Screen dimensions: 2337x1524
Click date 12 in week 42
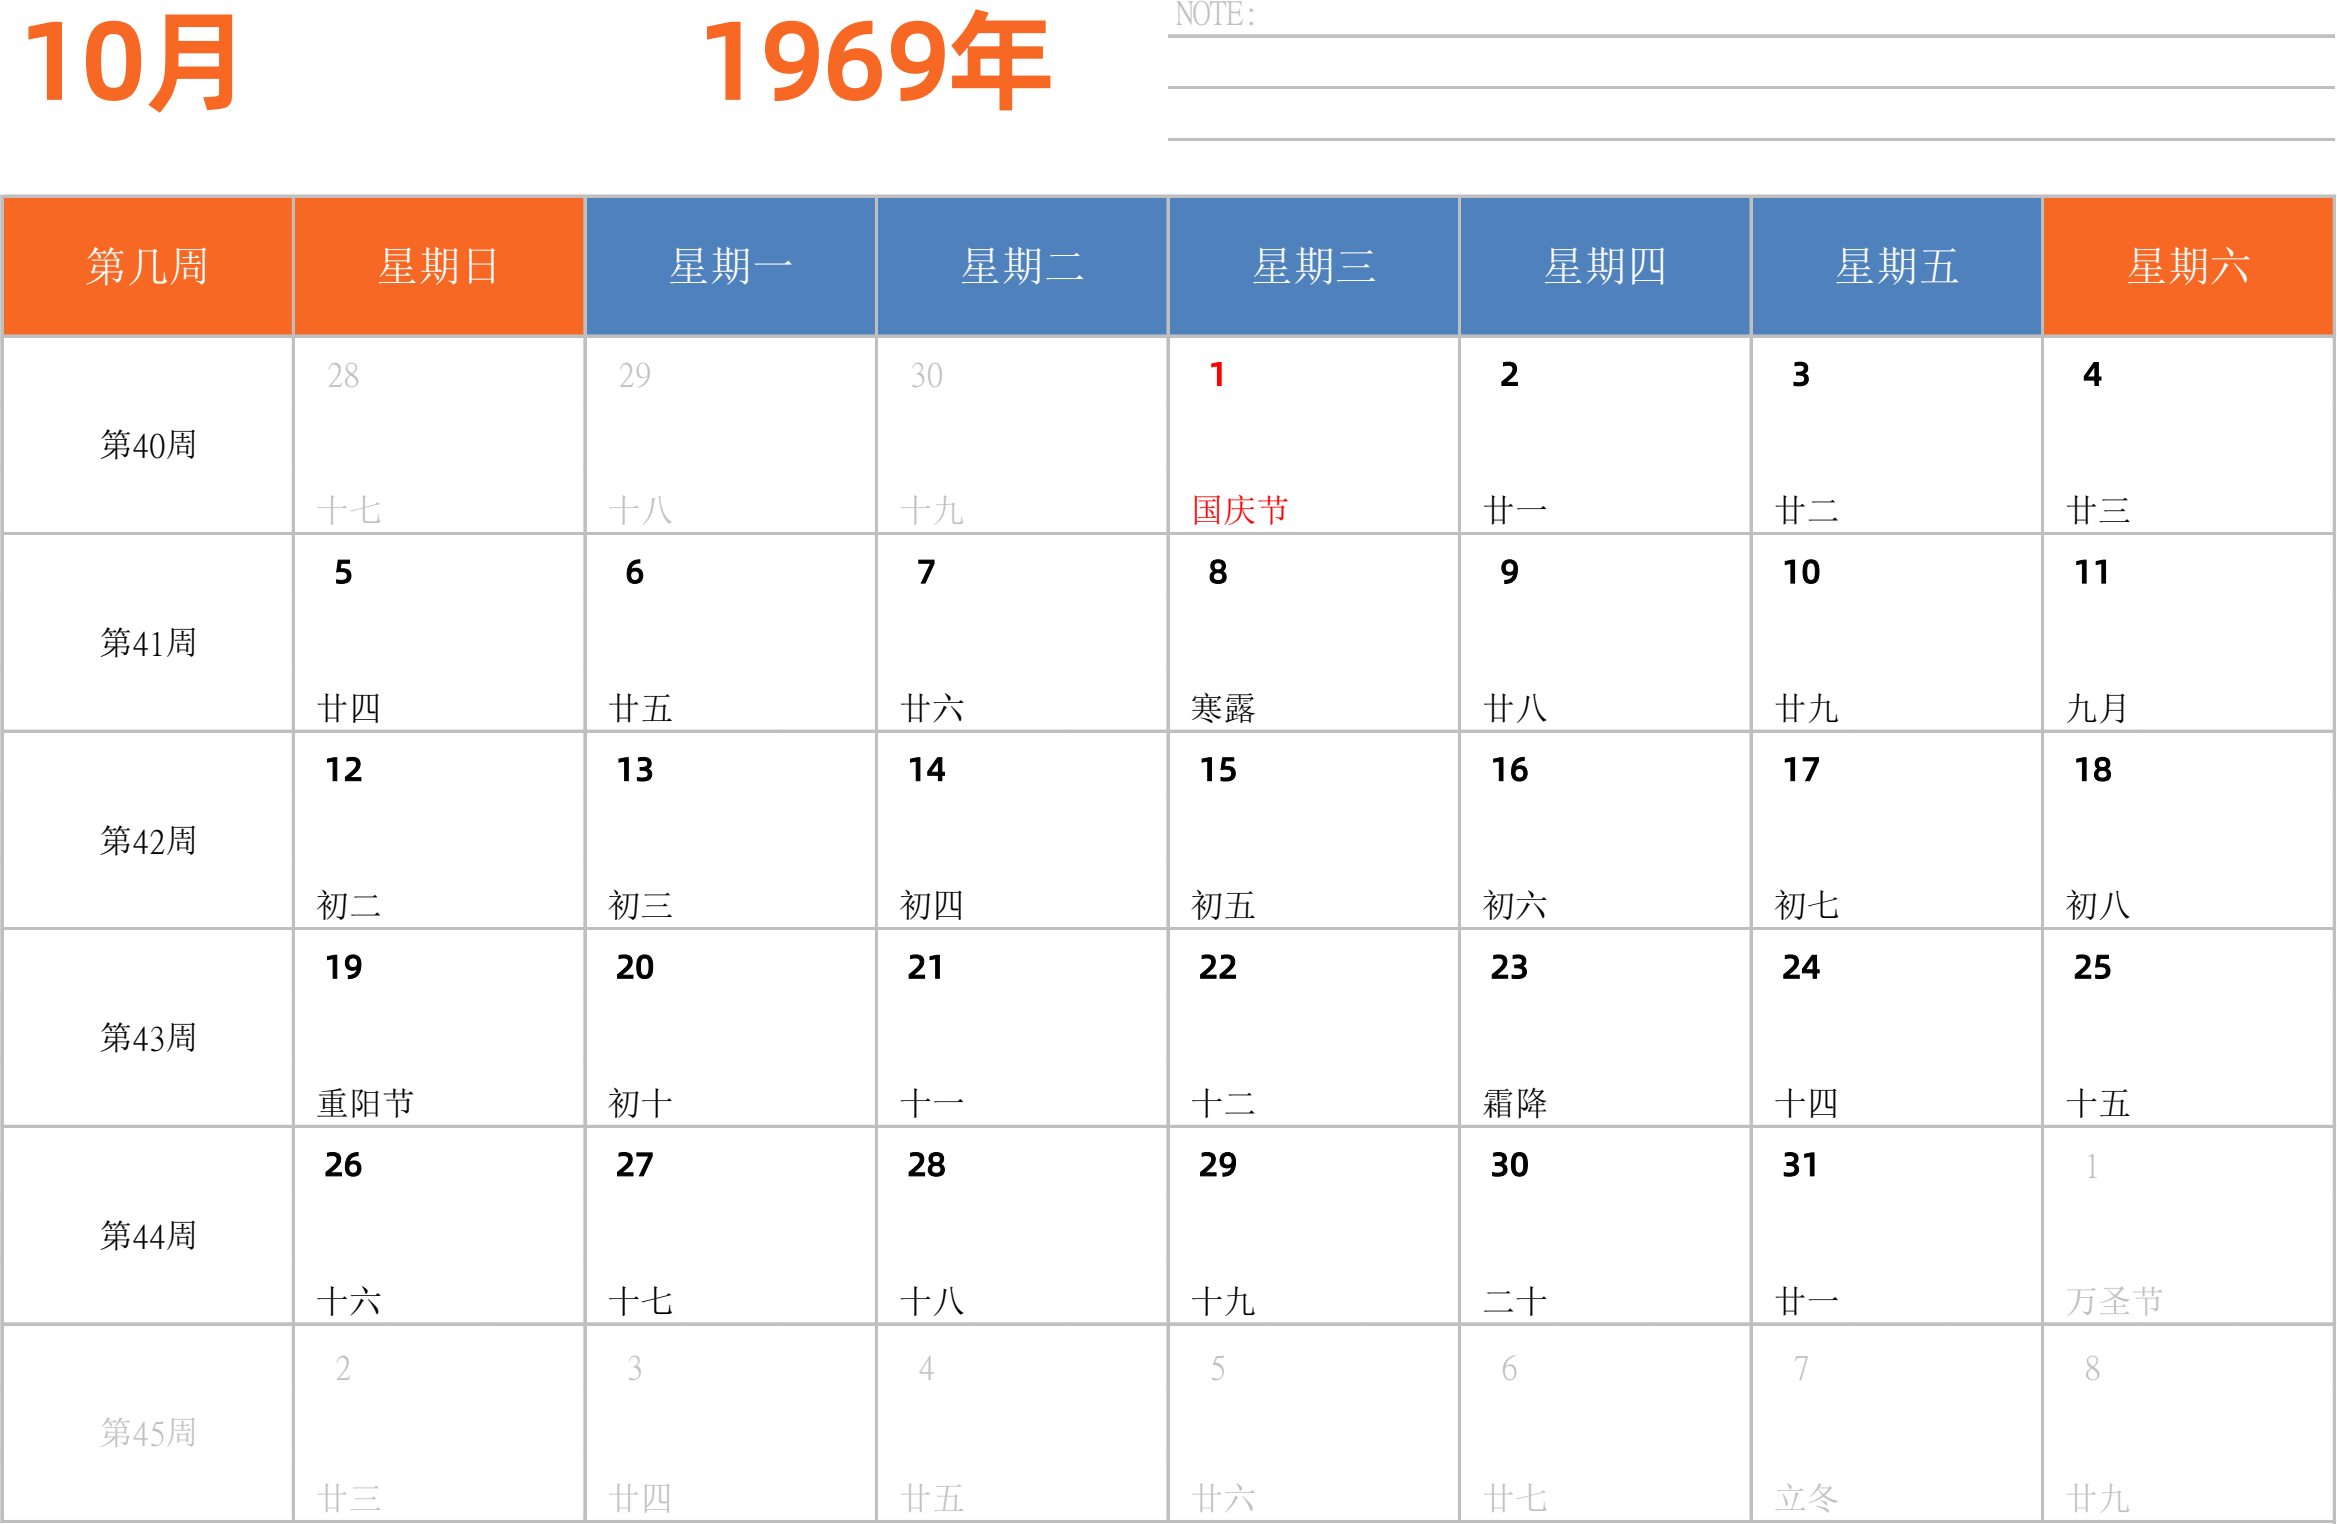pyautogui.click(x=343, y=770)
